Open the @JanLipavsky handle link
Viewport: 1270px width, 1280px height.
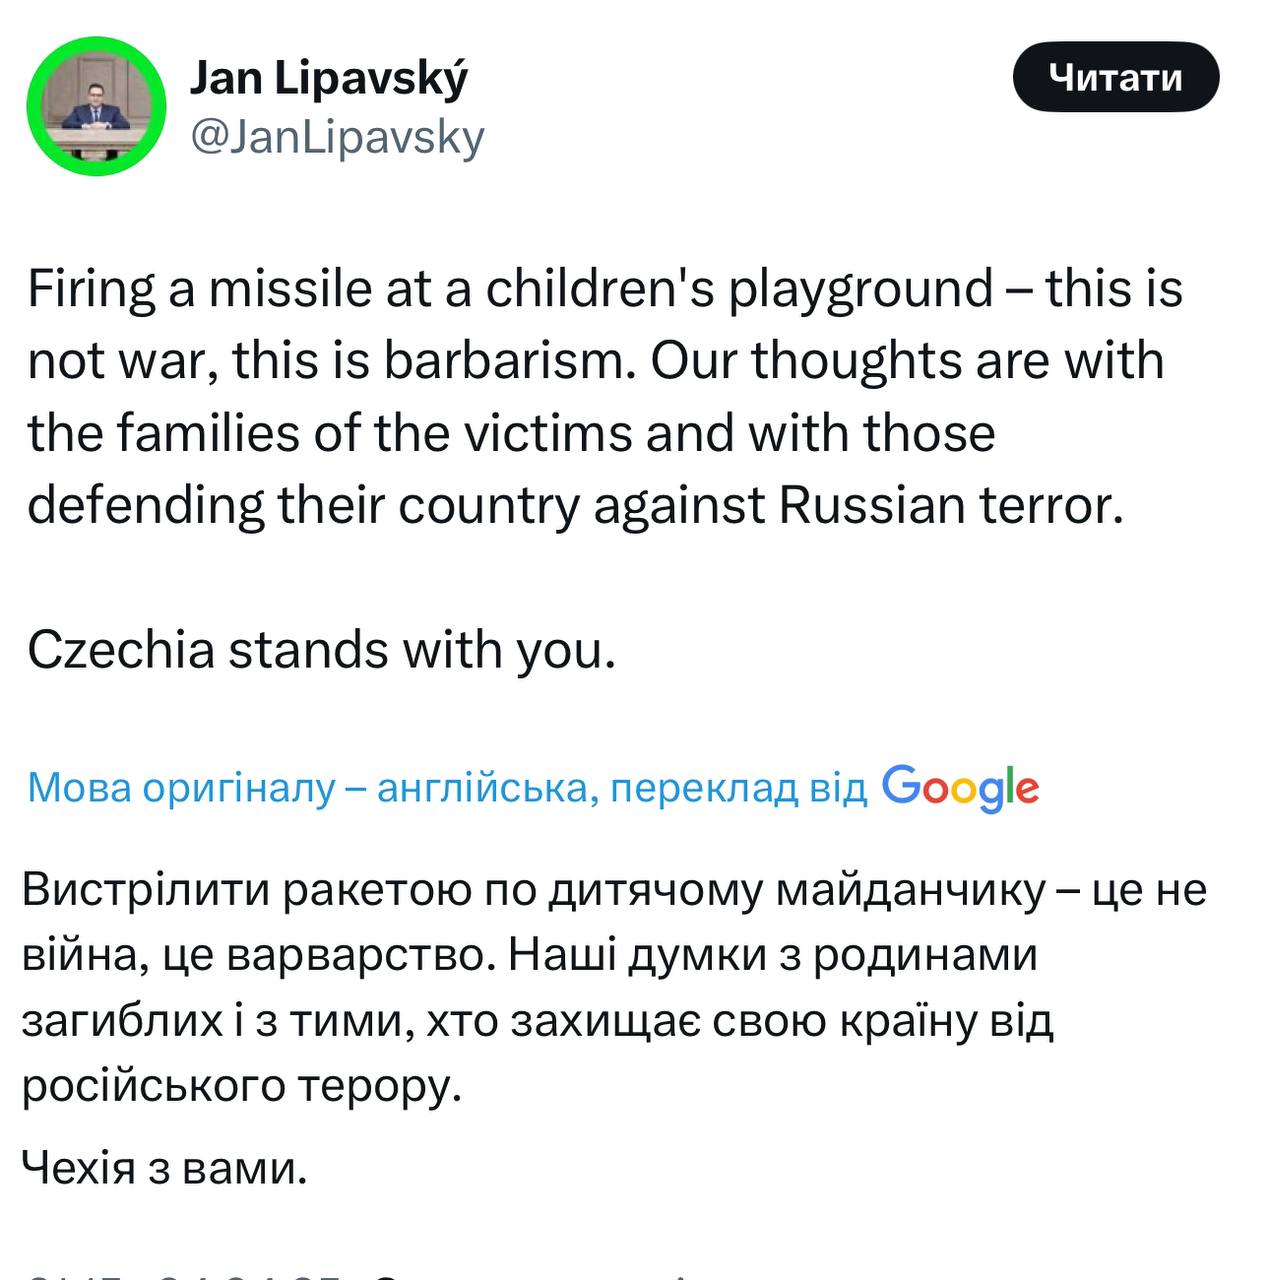[337, 137]
